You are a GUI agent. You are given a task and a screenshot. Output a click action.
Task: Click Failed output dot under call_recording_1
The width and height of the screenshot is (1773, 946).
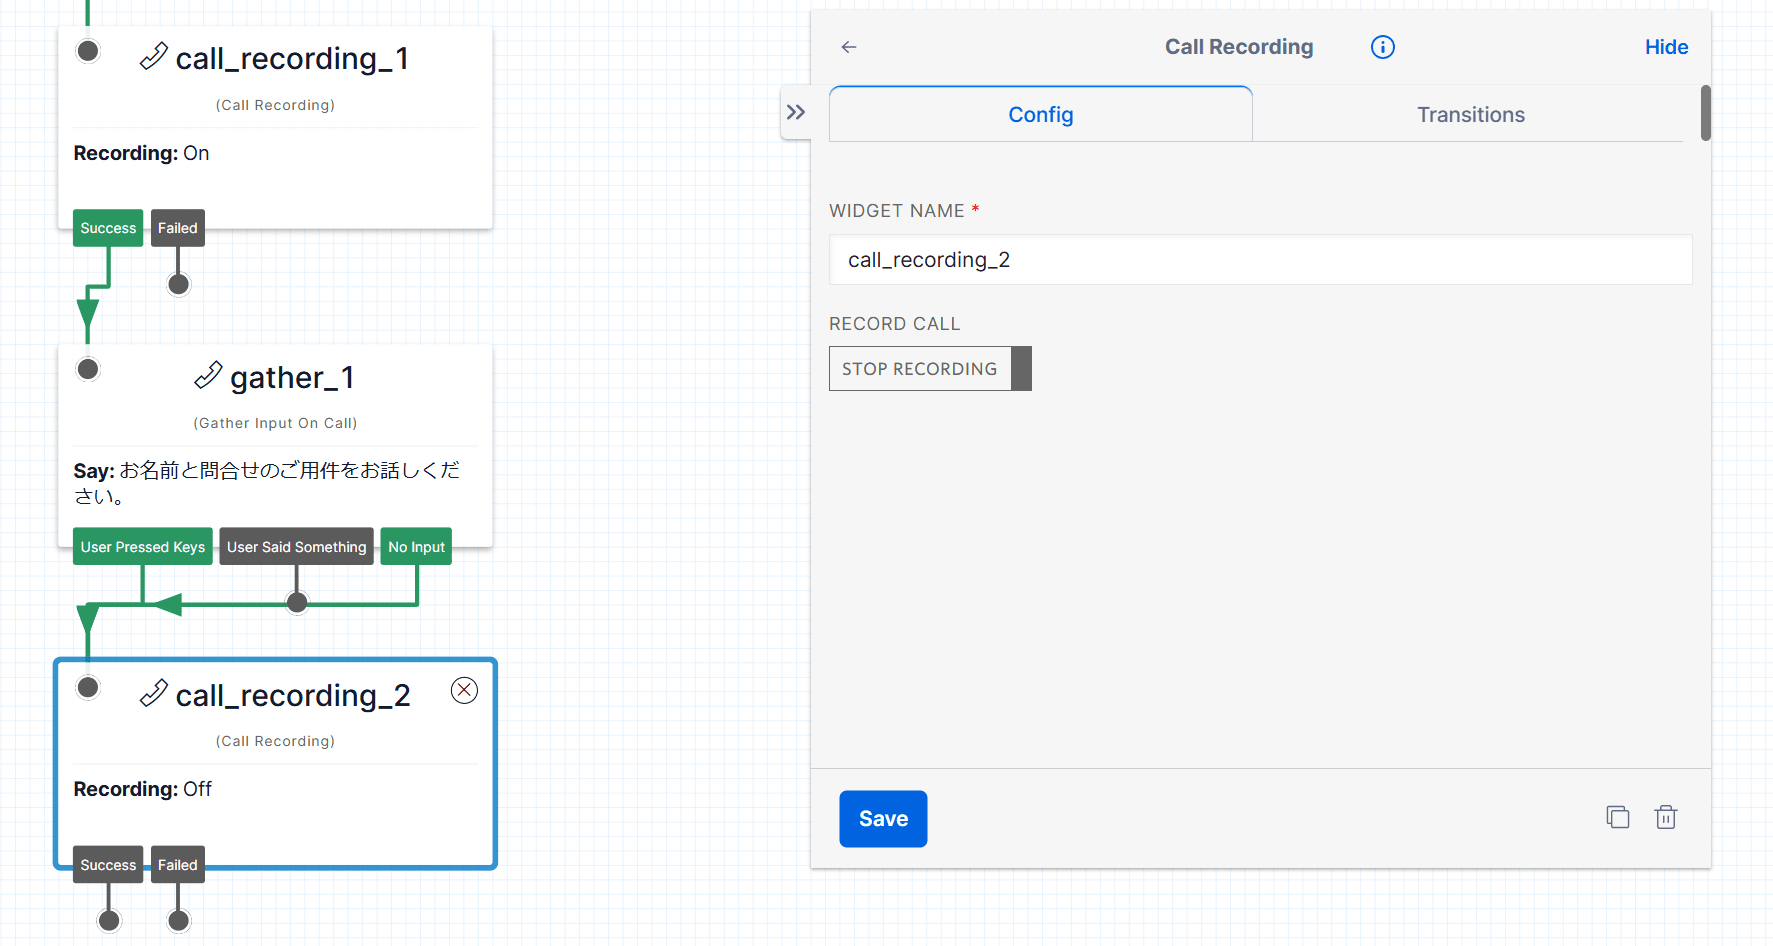click(179, 284)
